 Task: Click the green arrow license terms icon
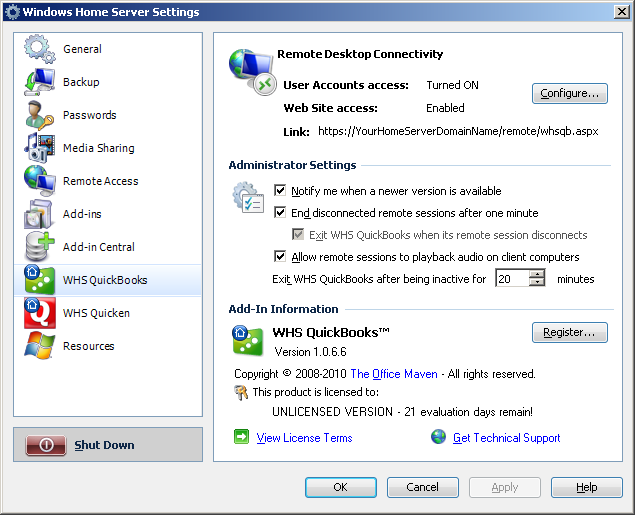[241, 437]
